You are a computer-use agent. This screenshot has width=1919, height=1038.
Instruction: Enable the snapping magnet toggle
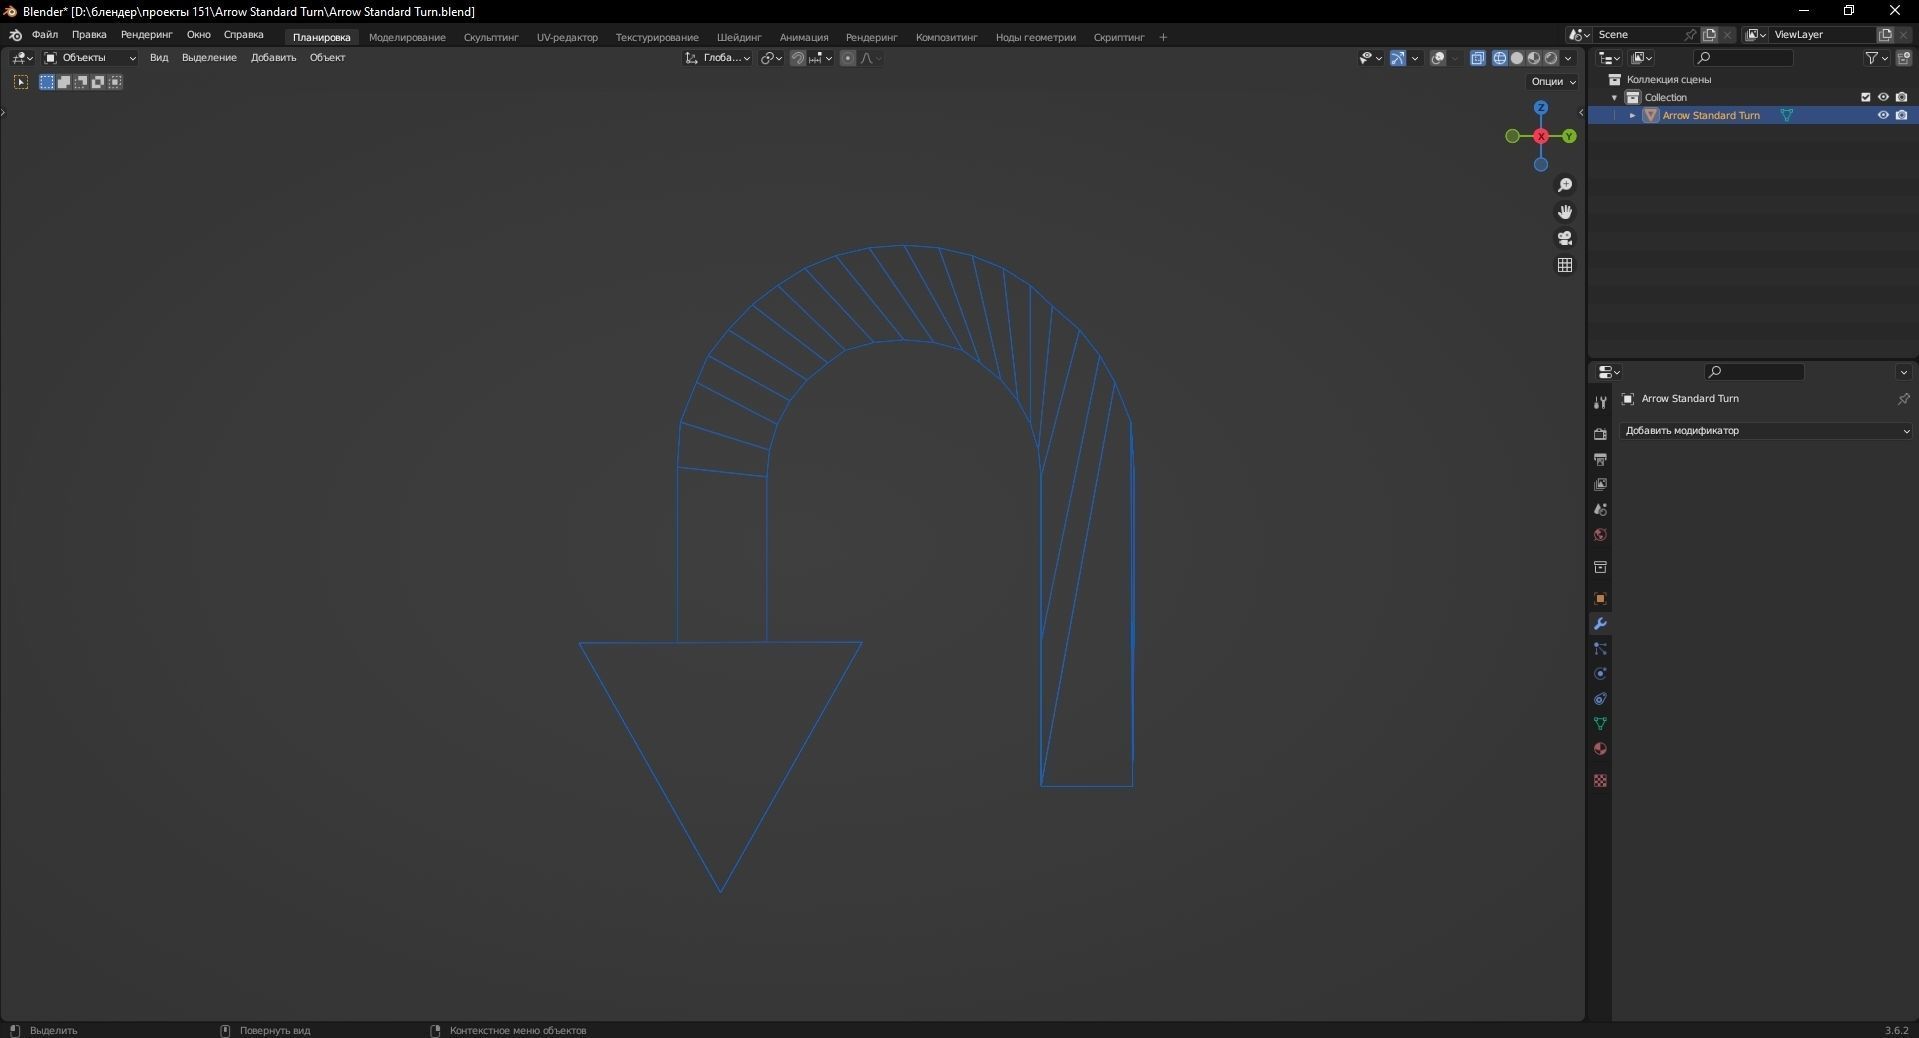pos(798,58)
